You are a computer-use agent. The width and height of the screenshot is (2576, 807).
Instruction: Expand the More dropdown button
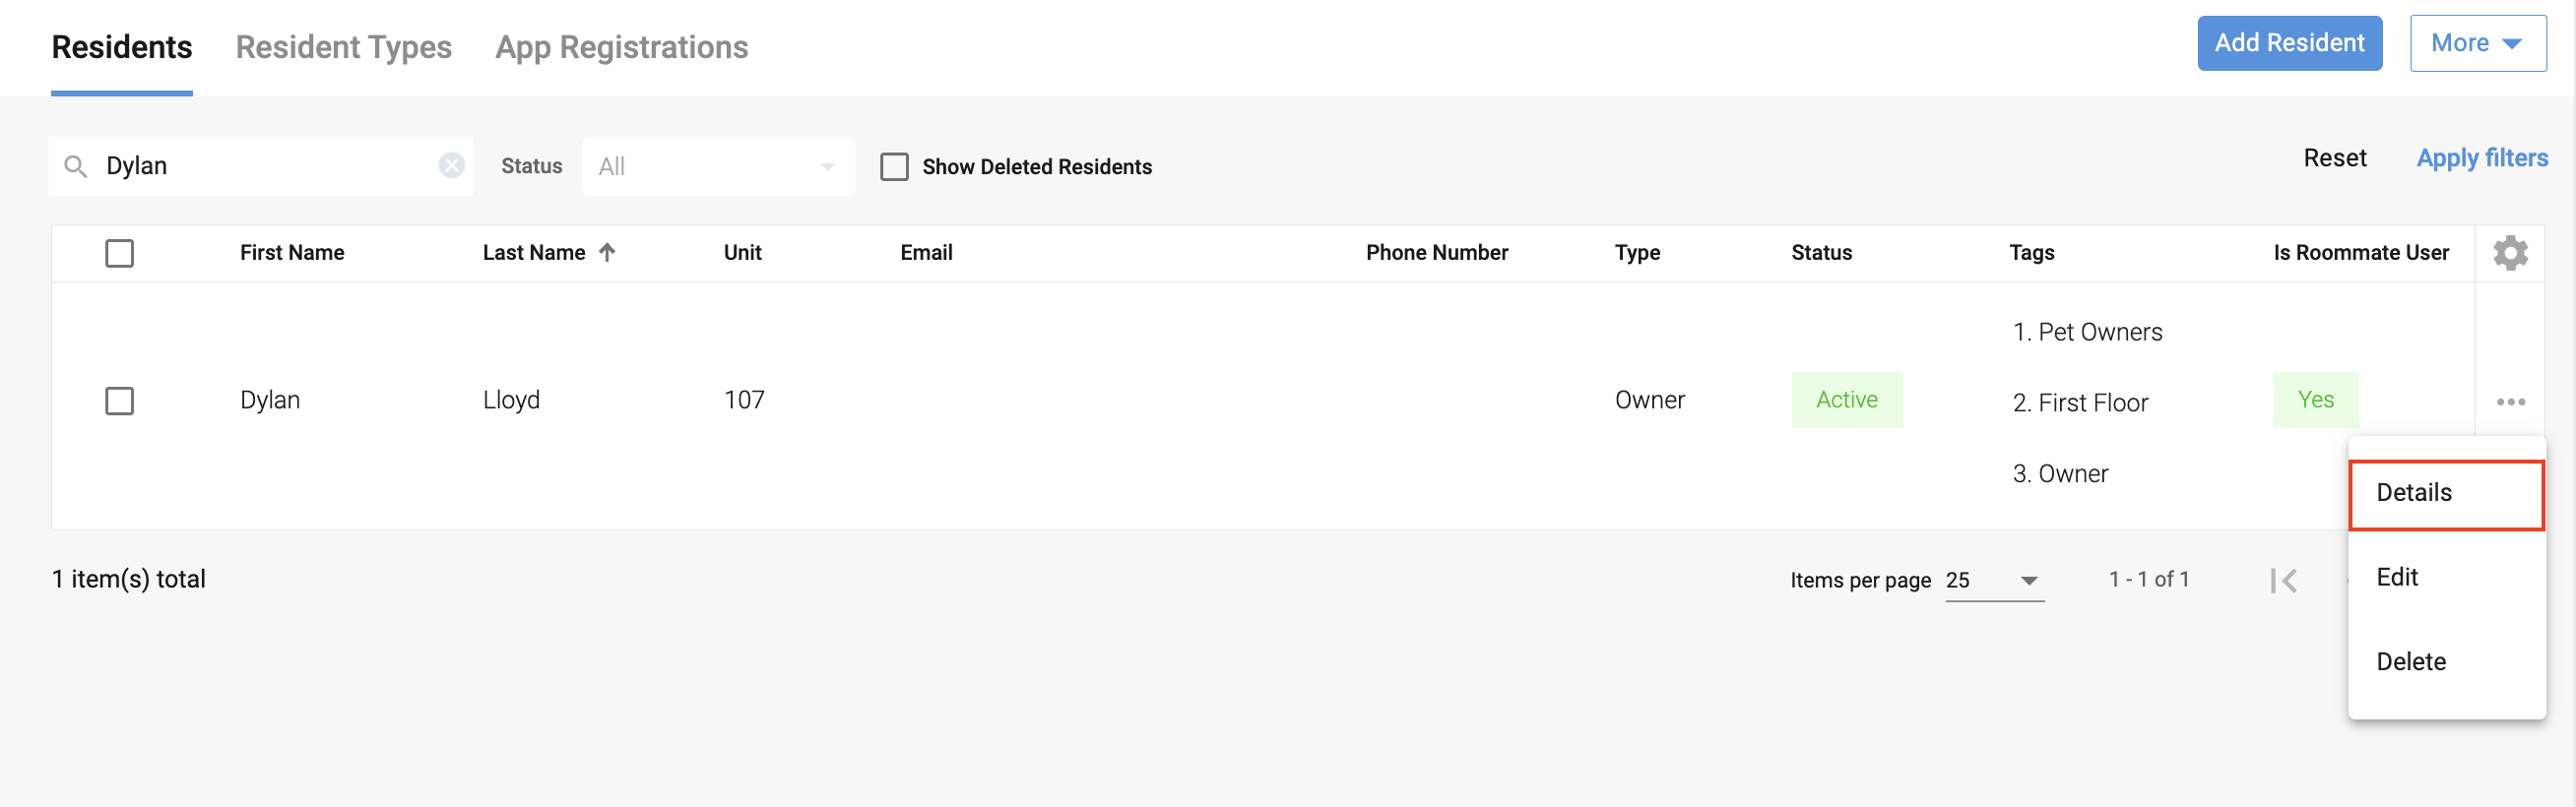(x=2477, y=43)
